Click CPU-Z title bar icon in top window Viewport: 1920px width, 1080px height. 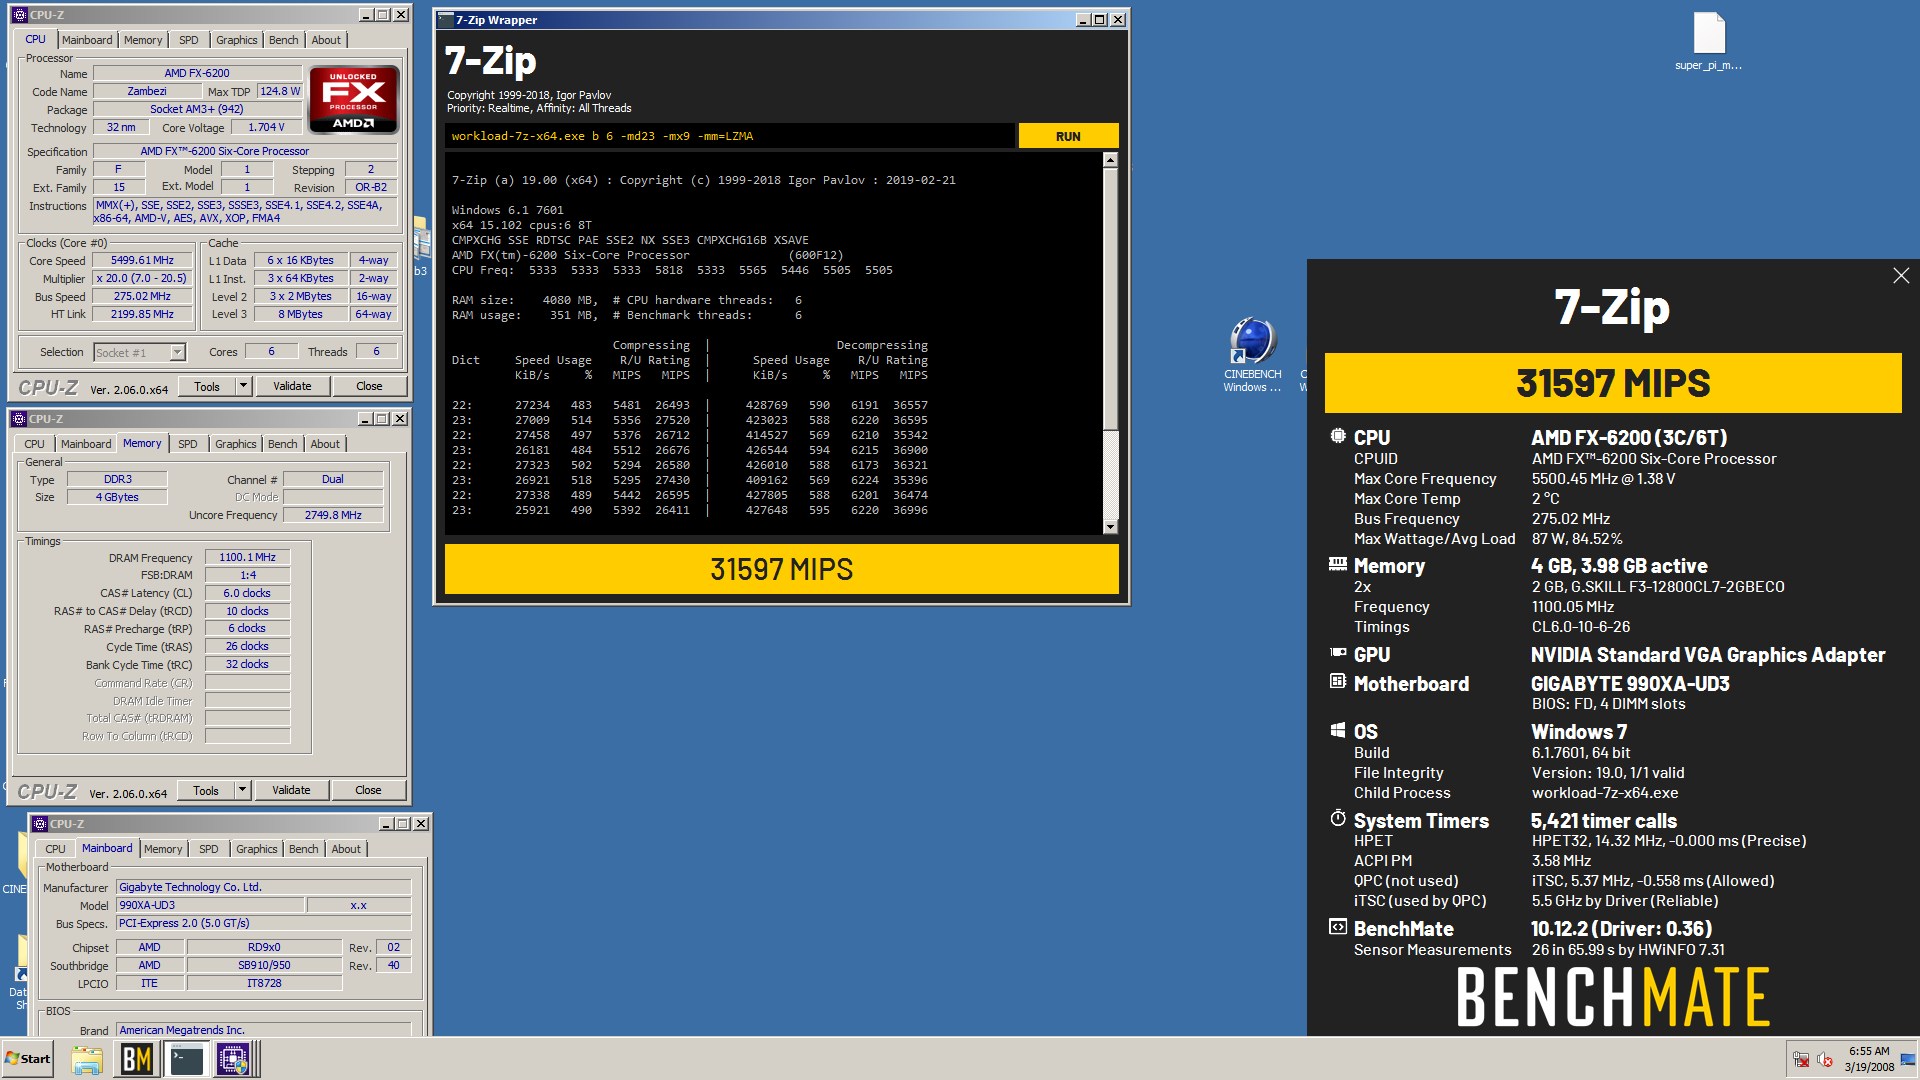pos(20,15)
